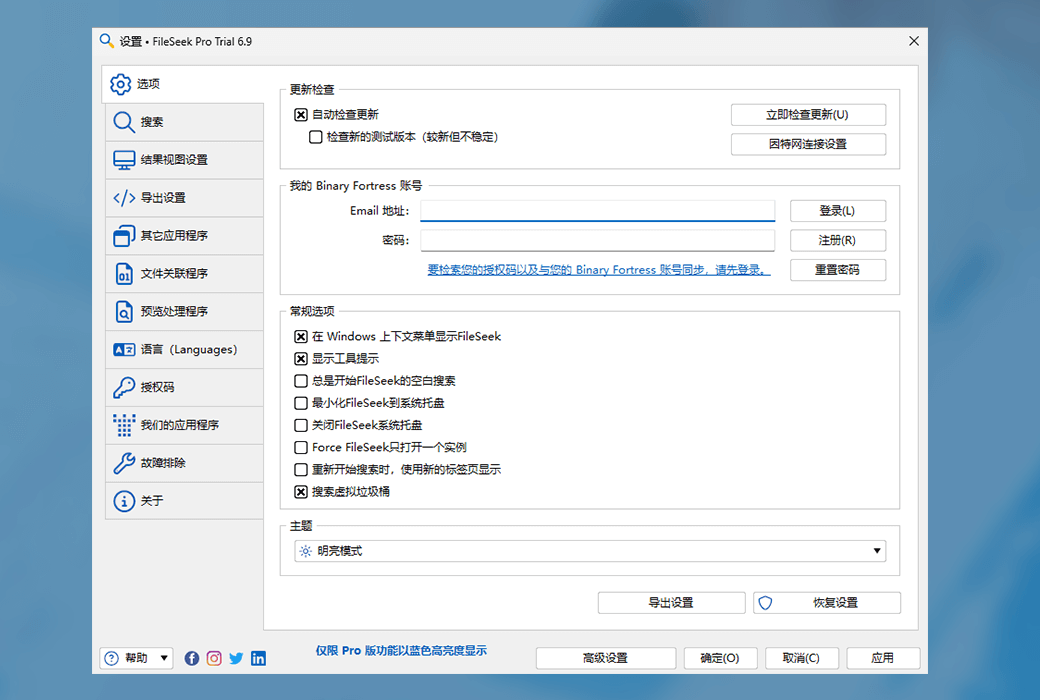
Task: Click the sun icon in theme box
Action: tap(305, 551)
